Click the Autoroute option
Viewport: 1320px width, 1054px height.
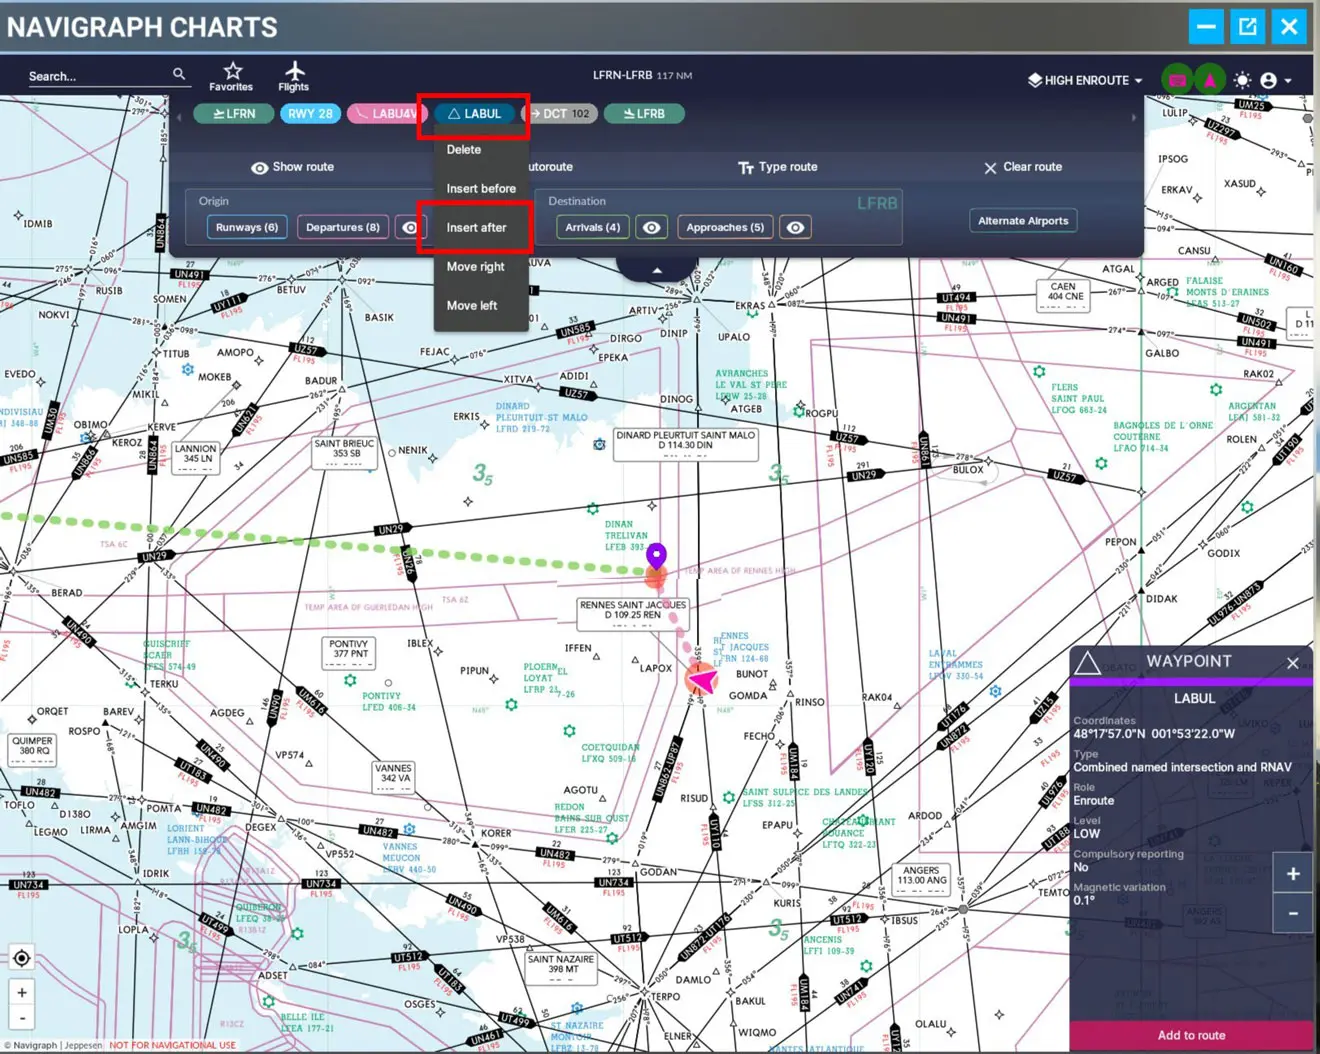click(551, 167)
